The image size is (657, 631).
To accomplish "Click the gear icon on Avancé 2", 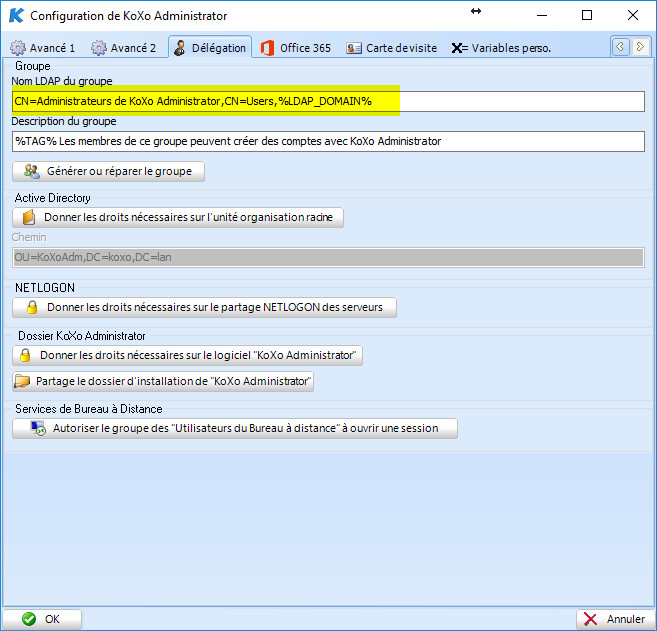I will pos(98,48).
